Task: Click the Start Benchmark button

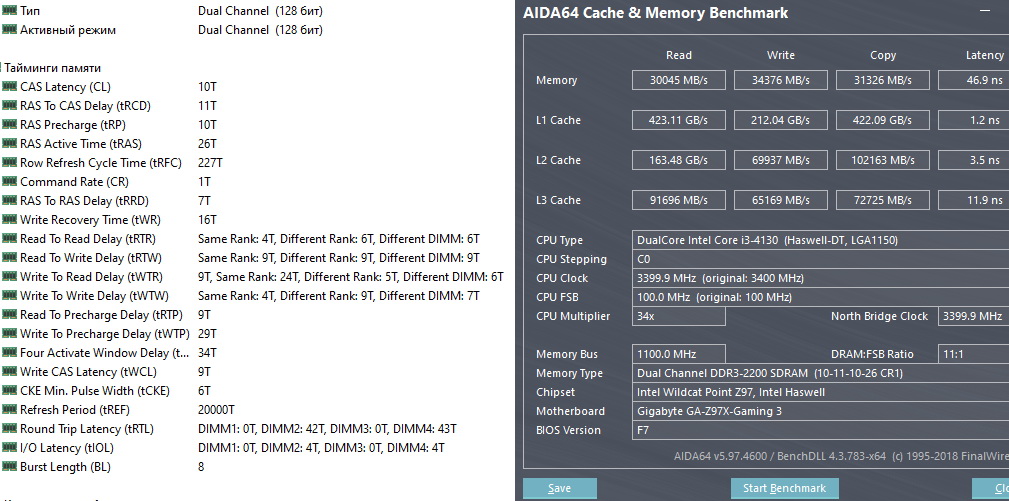Action: [x=784, y=488]
